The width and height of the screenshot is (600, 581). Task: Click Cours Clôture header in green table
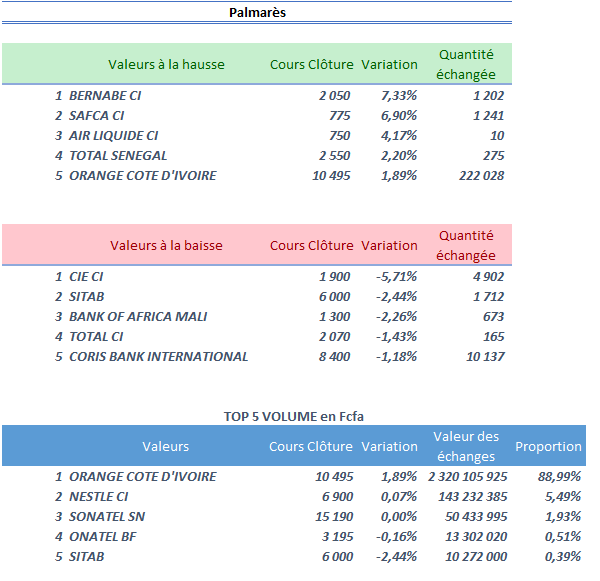311,64
